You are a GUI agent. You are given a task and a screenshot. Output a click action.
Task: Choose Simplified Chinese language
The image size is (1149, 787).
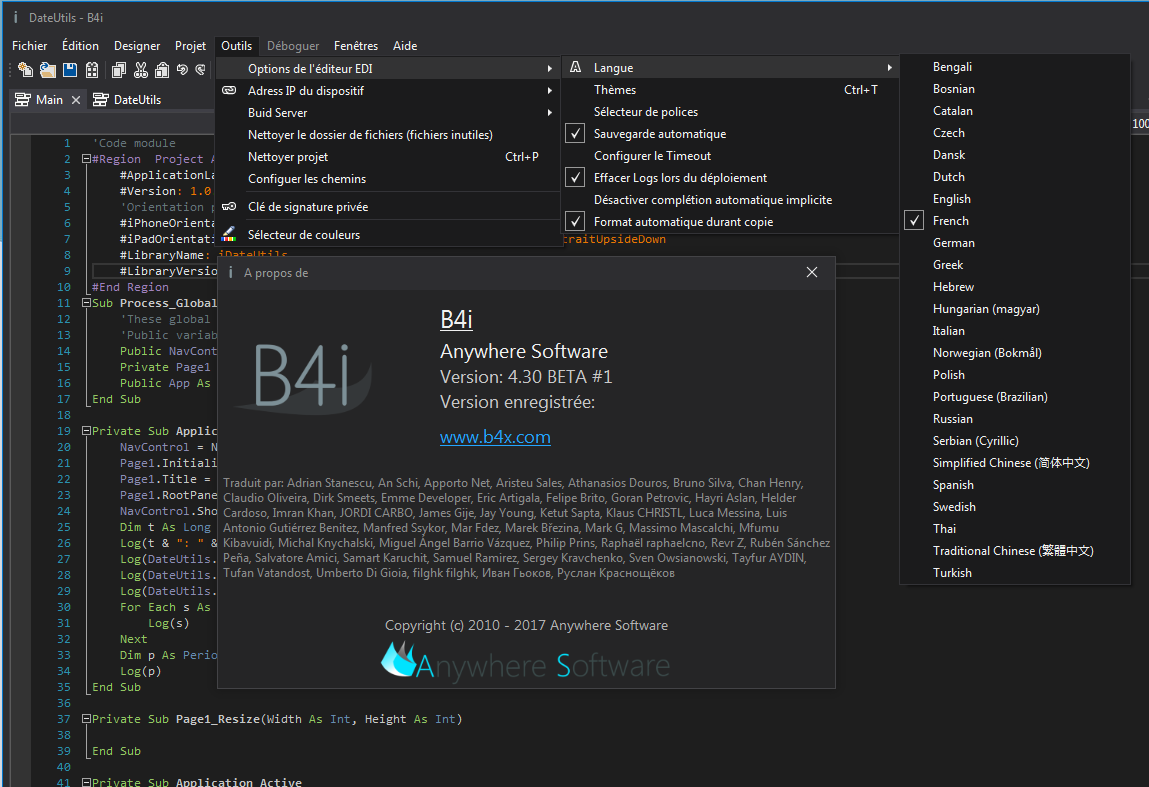tap(1015, 462)
